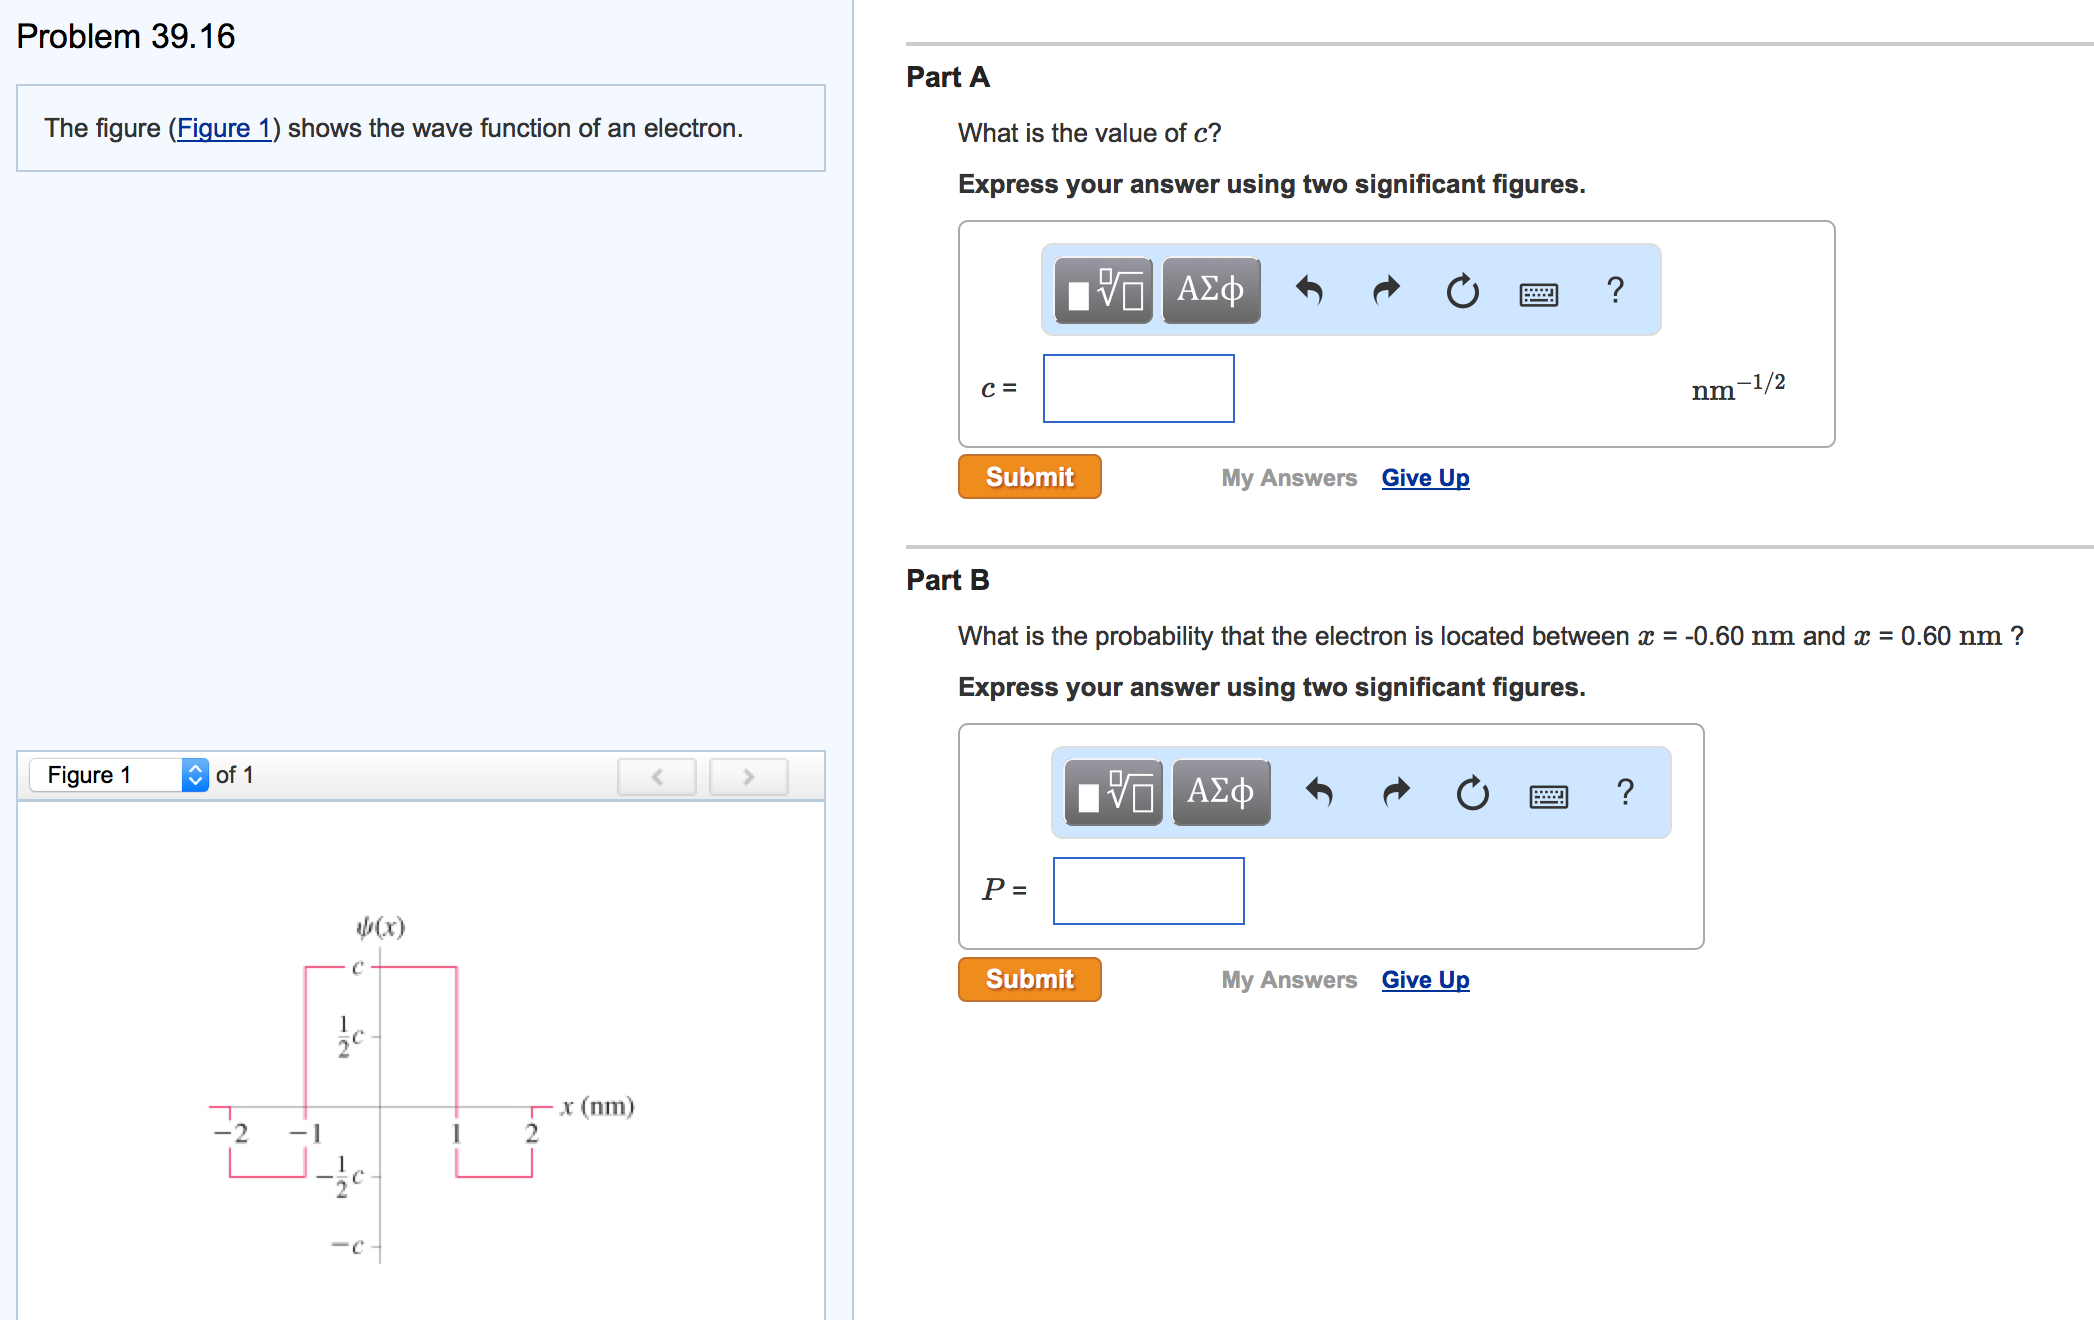Focus the c = answer input field

[x=1138, y=388]
